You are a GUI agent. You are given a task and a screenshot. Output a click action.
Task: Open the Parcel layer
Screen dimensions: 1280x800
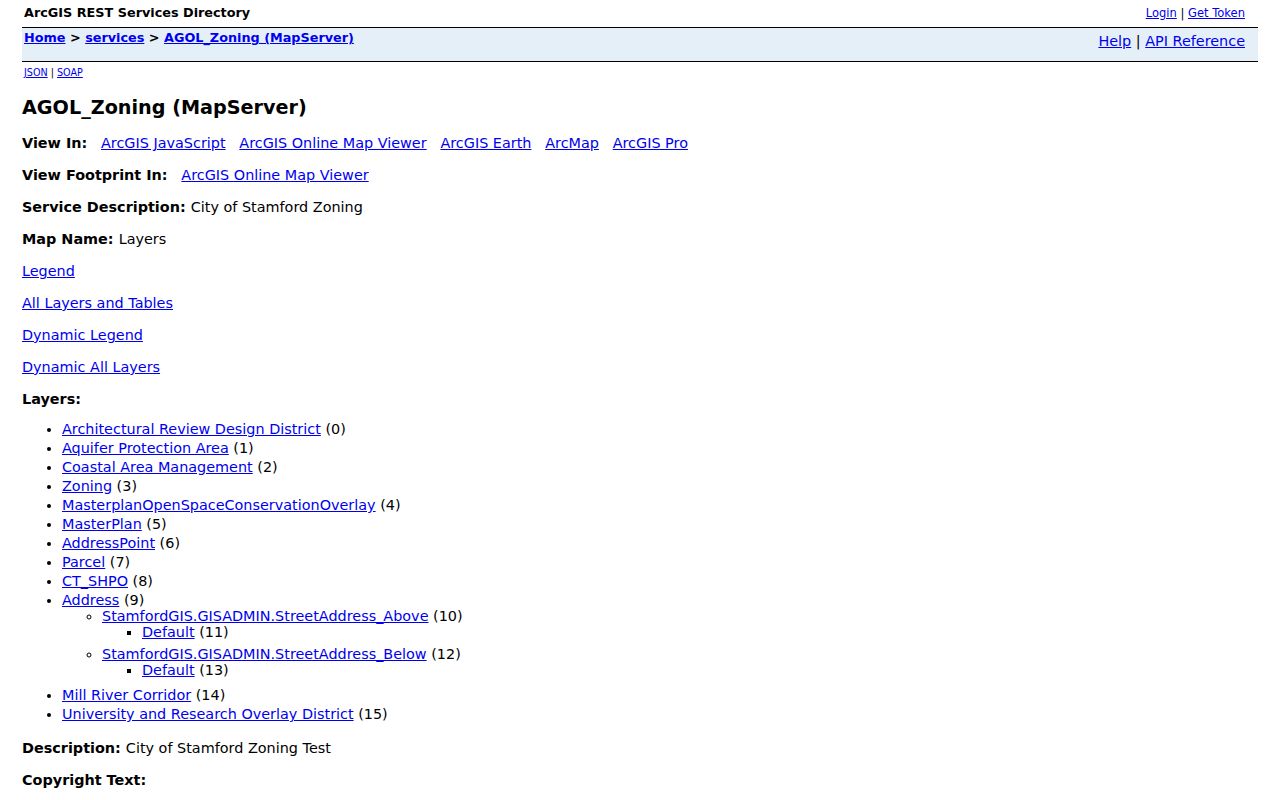click(x=83, y=562)
